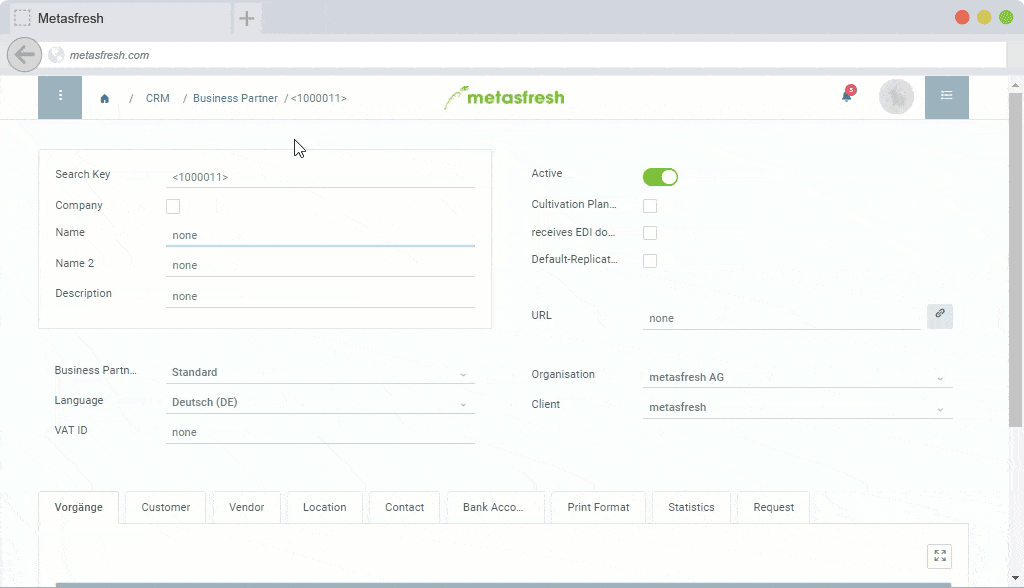The image size is (1024, 588).
Task: Open the Language dropdown showing Deutsch (DE)
Action: 320,402
